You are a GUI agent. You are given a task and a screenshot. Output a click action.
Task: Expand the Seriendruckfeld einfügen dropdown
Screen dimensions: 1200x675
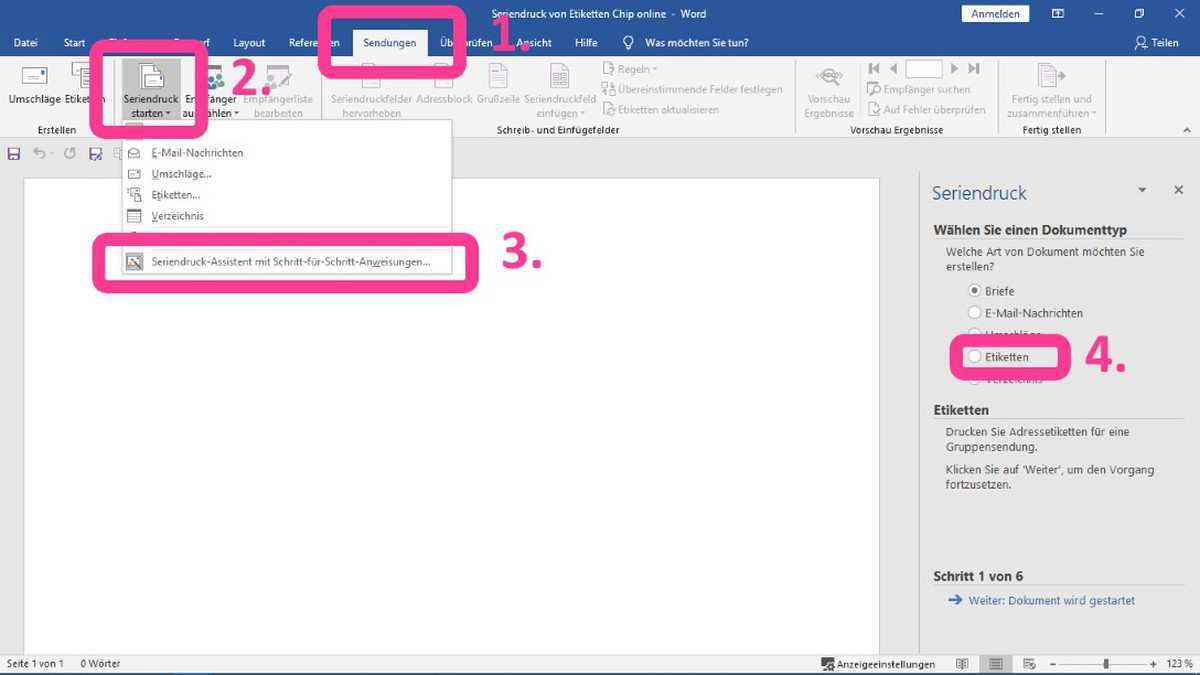point(560,113)
